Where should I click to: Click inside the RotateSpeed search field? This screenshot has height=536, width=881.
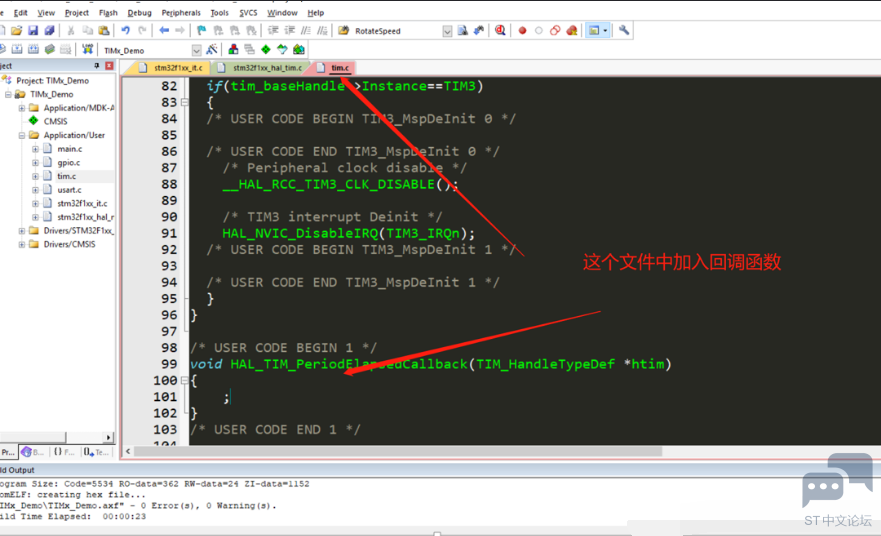pos(397,31)
